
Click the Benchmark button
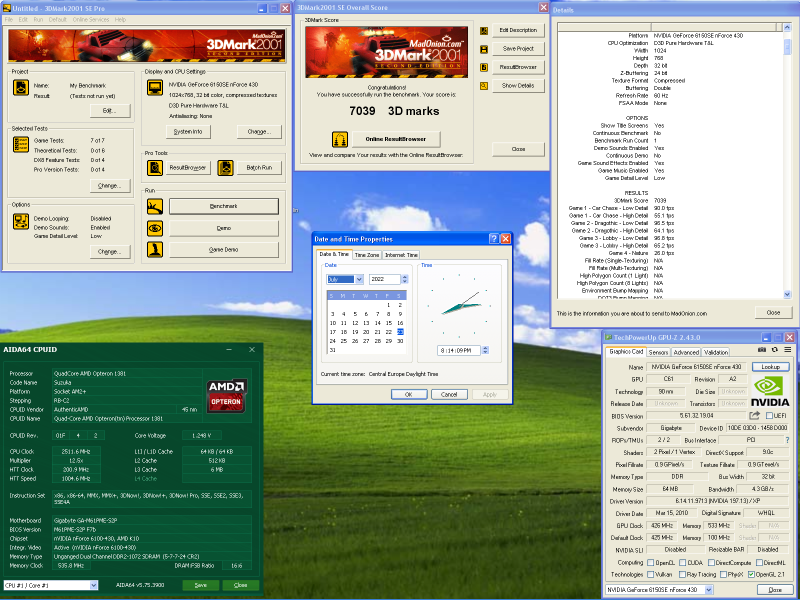coord(223,206)
